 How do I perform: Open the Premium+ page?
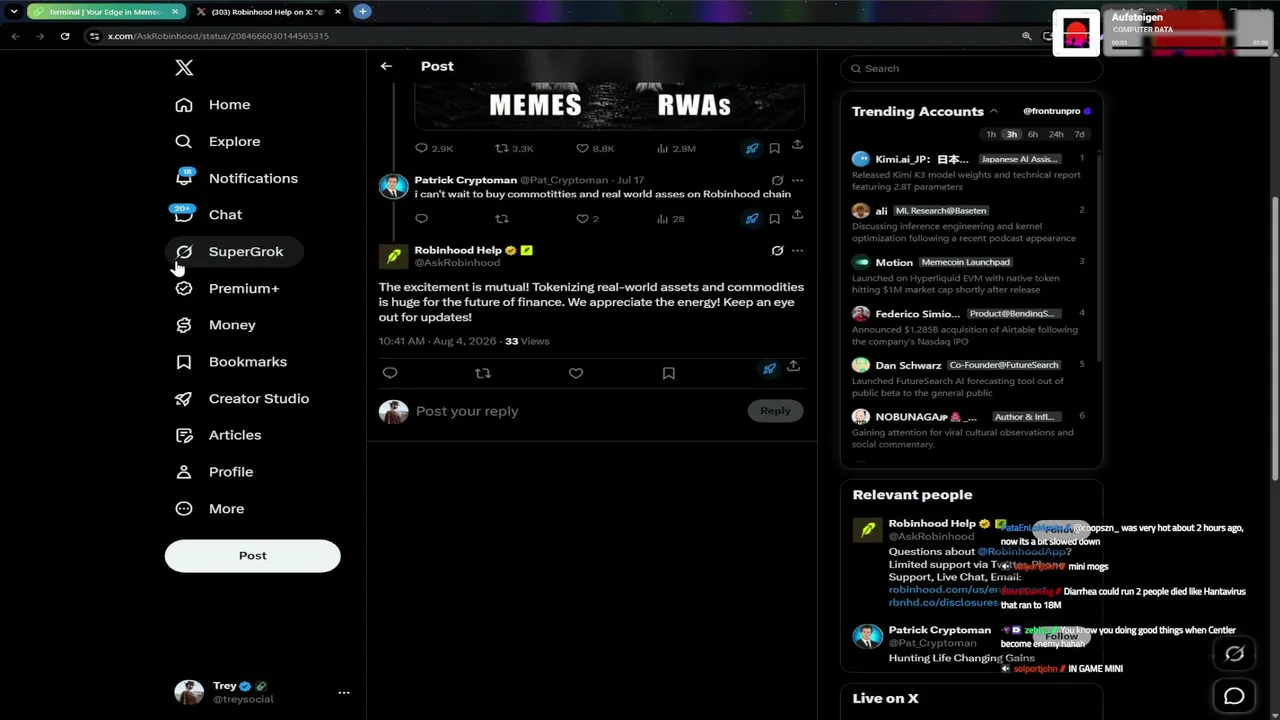point(227,289)
